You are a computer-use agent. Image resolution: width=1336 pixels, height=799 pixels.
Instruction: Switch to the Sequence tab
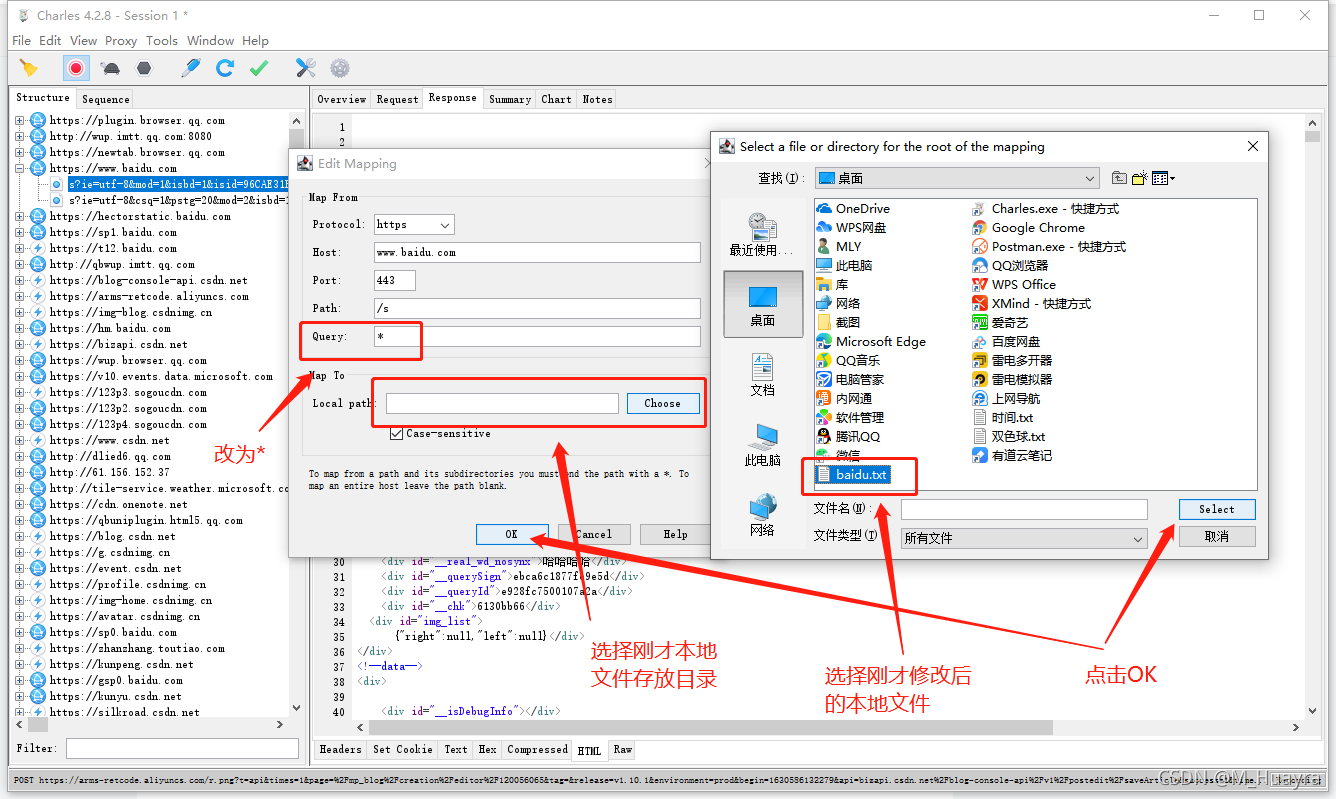pos(106,99)
